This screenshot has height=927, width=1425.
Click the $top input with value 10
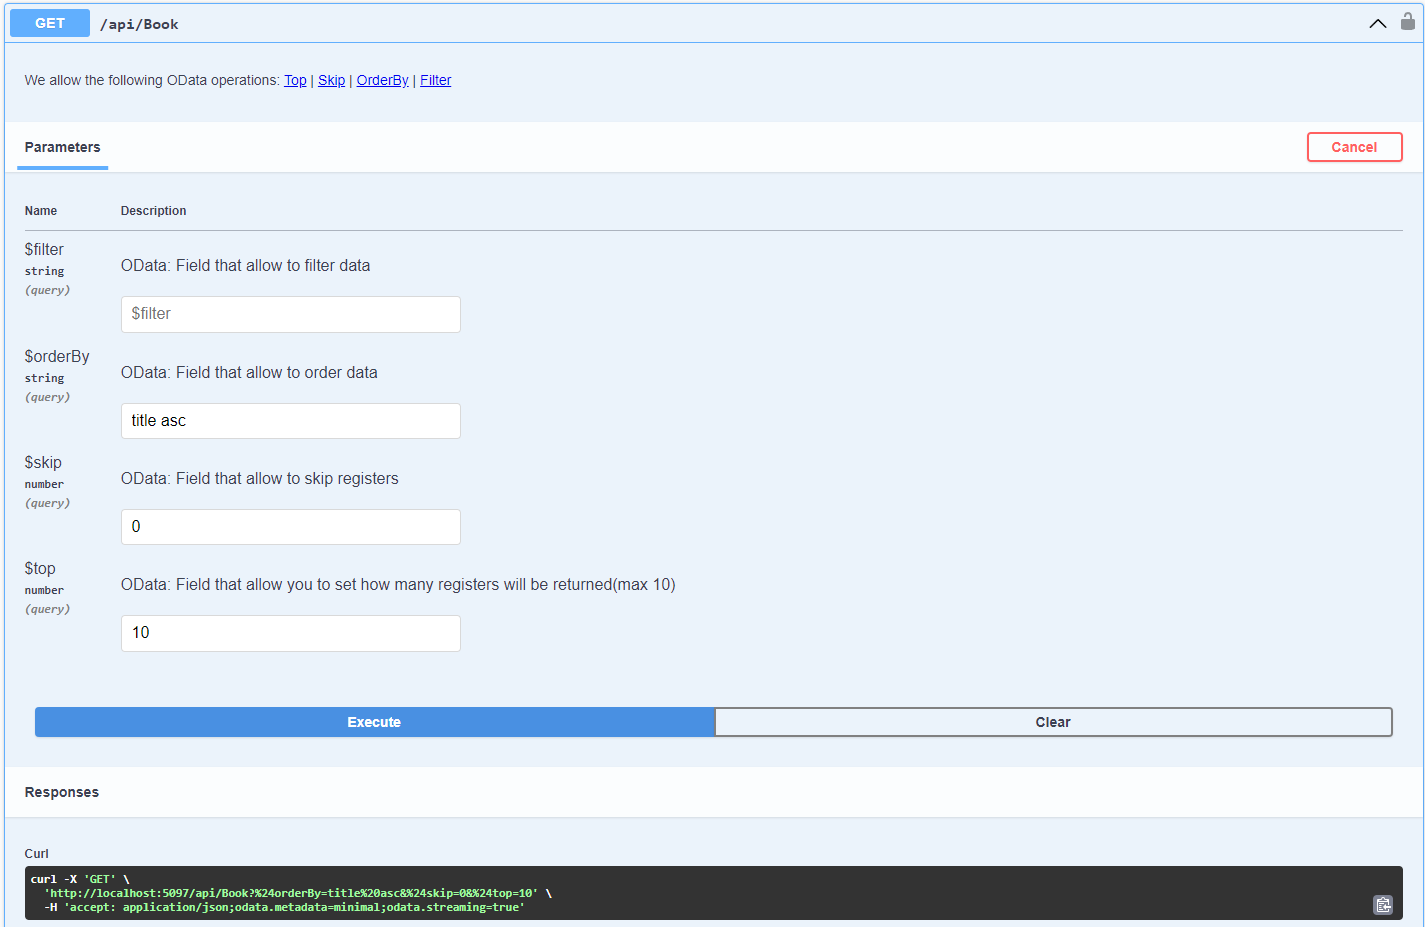290,633
